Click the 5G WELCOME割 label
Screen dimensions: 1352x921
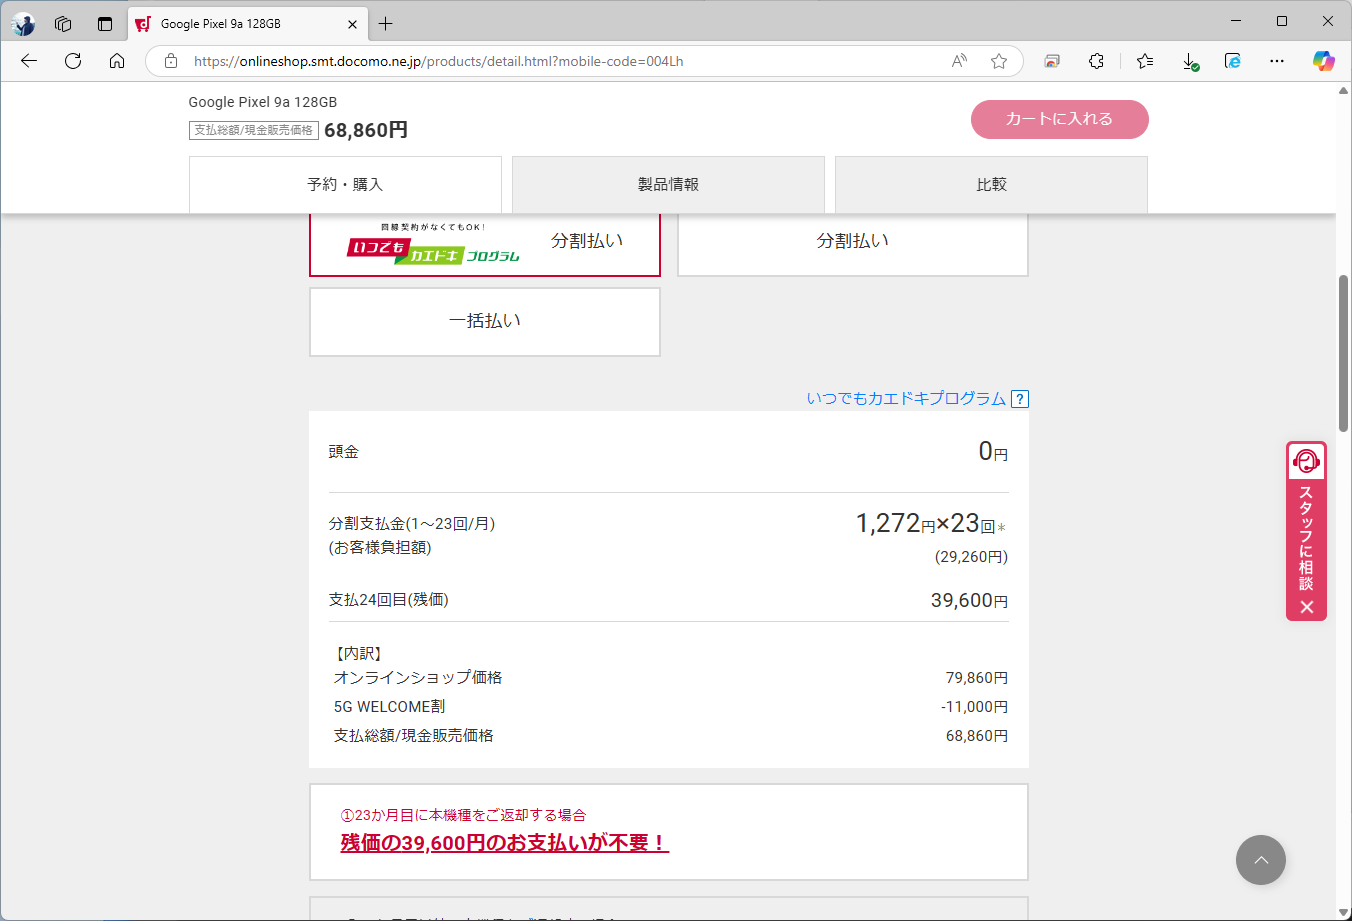(389, 707)
